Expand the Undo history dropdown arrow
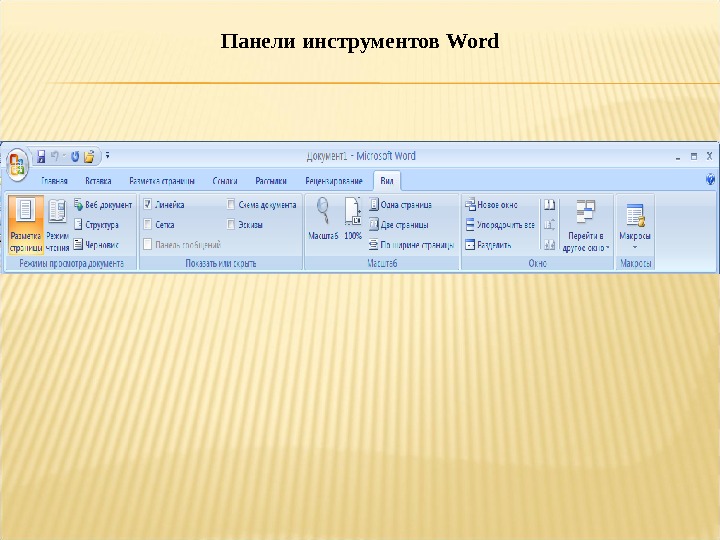Viewport: 720px width, 540px height. (x=64, y=156)
